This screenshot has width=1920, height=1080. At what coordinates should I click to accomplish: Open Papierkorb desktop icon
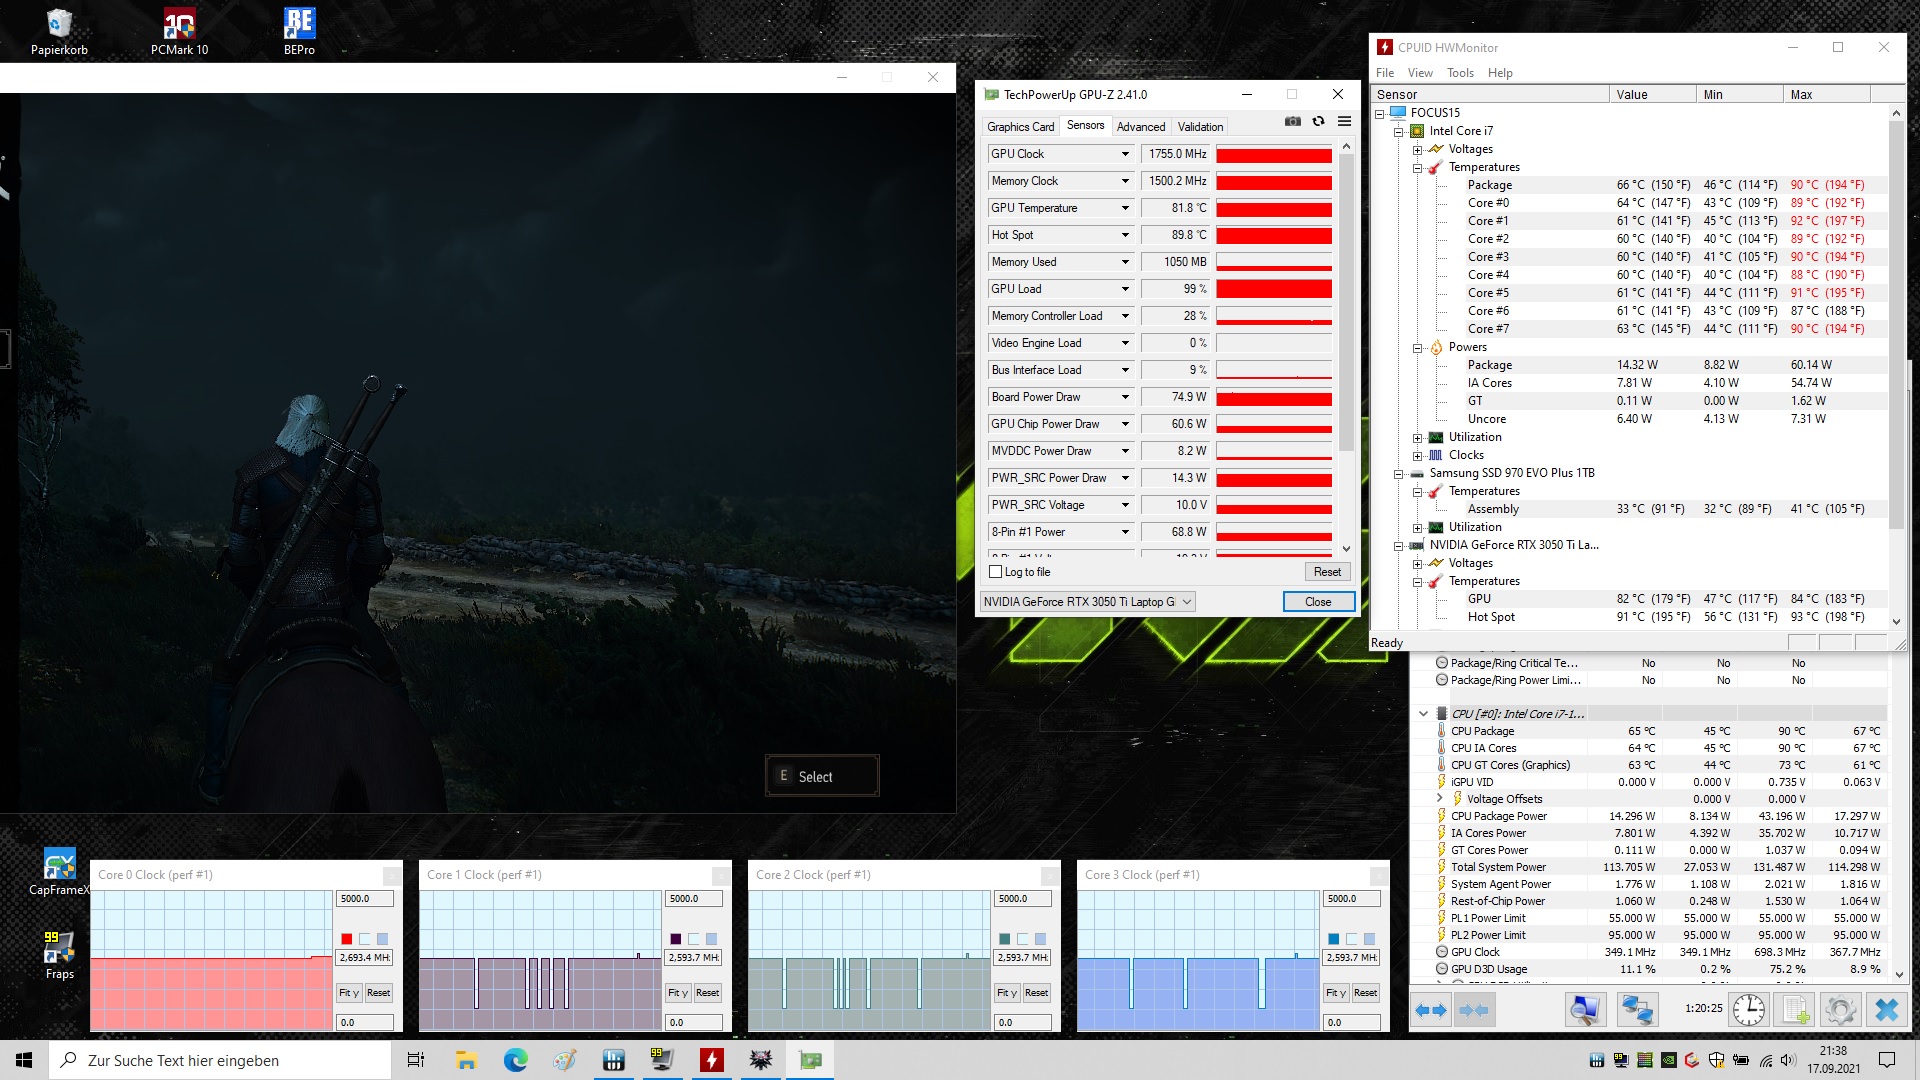(x=59, y=31)
